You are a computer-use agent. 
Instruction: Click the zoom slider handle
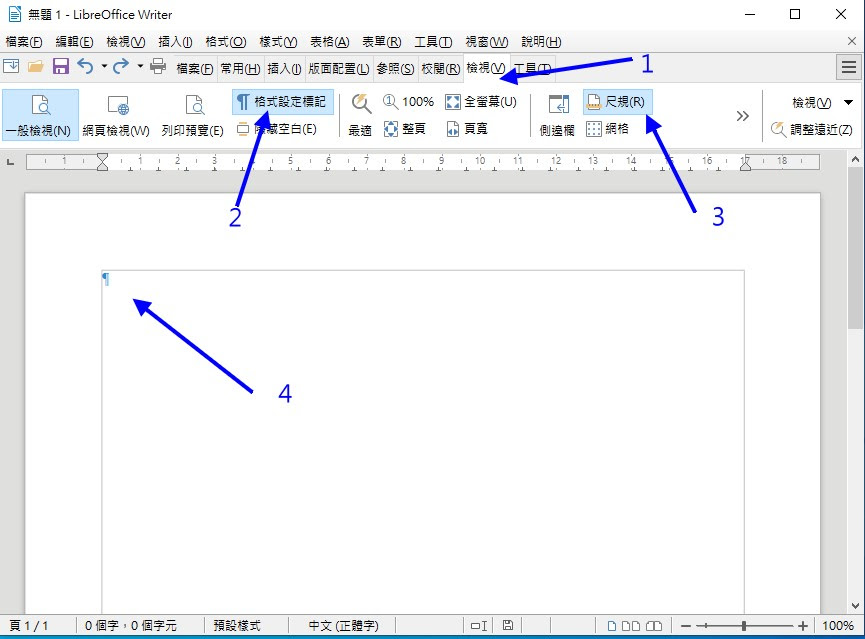tap(744, 626)
